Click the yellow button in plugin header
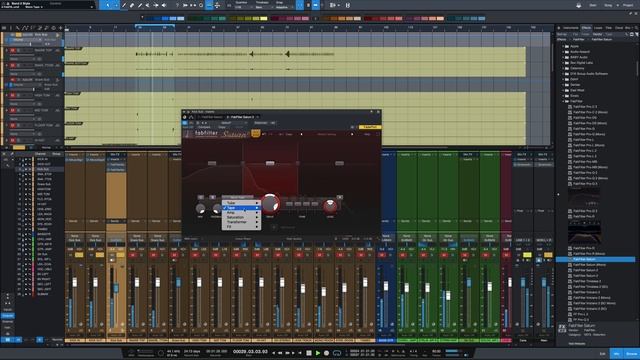Viewport: 640px width, 360px height. [370, 127]
